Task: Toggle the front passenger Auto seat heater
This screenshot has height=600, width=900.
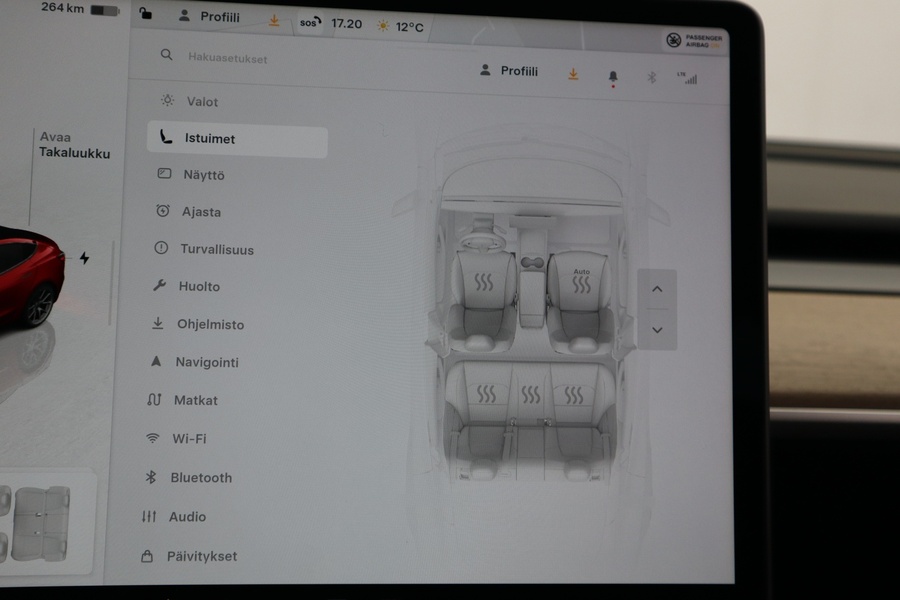Action: tap(581, 282)
